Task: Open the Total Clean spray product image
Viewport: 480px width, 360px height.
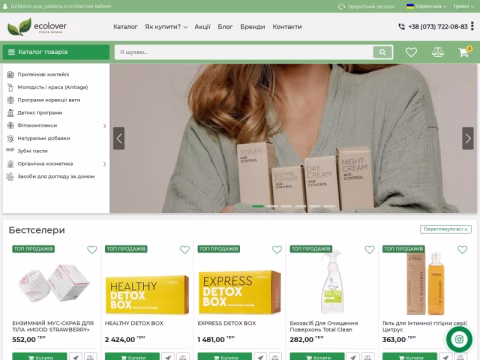Action: coord(332,282)
